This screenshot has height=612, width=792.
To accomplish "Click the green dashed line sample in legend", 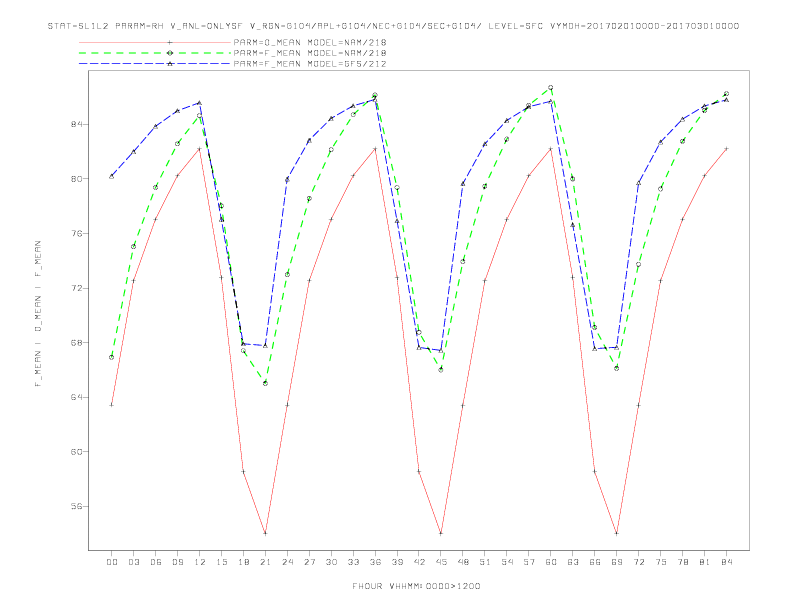I will tap(155, 53).
